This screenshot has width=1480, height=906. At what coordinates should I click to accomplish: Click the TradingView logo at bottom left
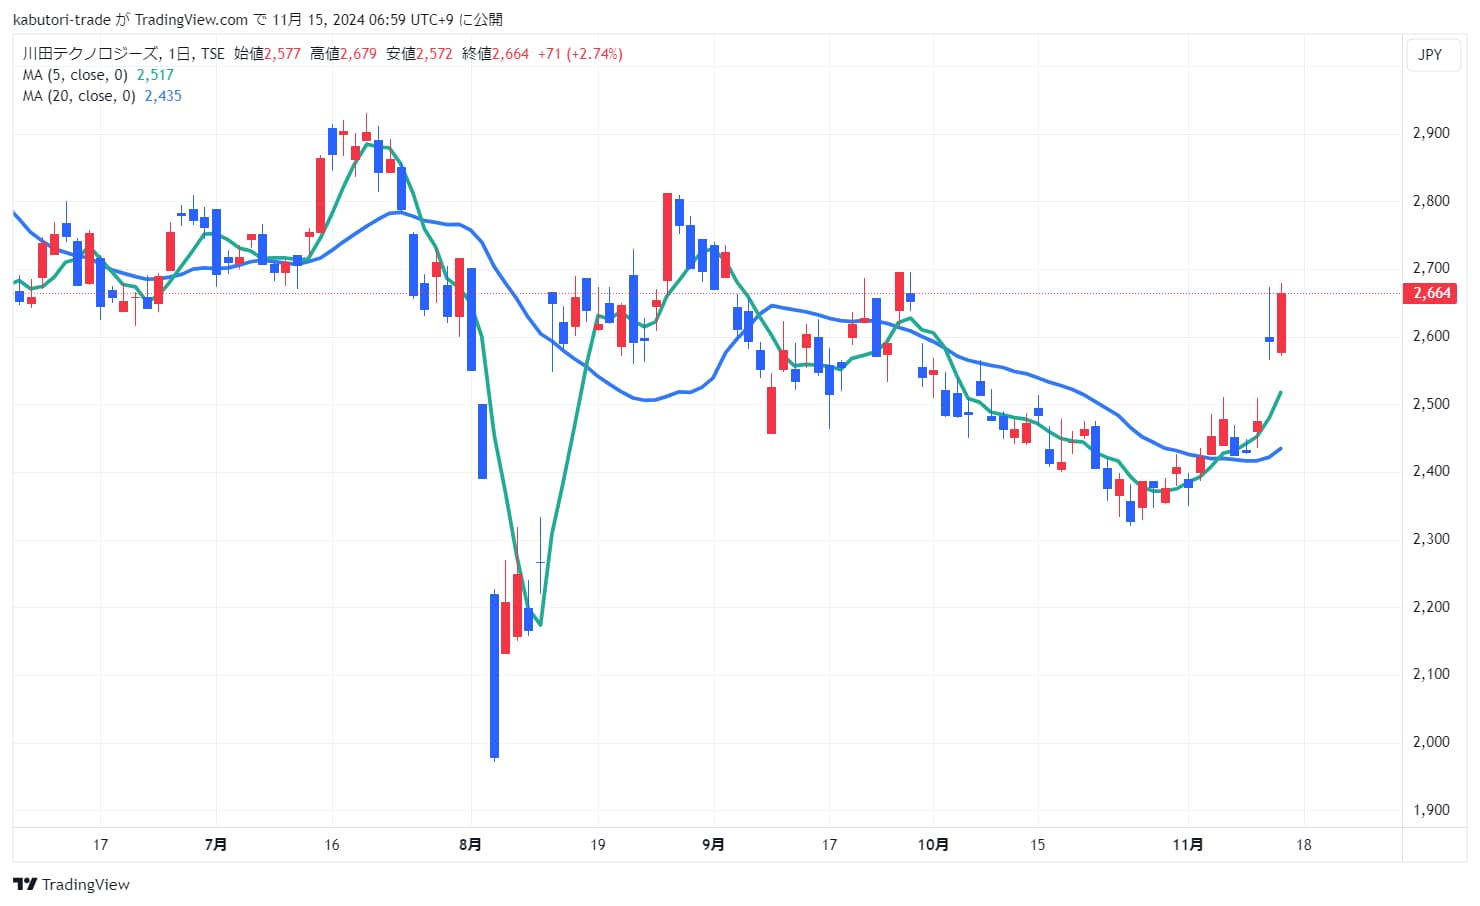(71, 884)
